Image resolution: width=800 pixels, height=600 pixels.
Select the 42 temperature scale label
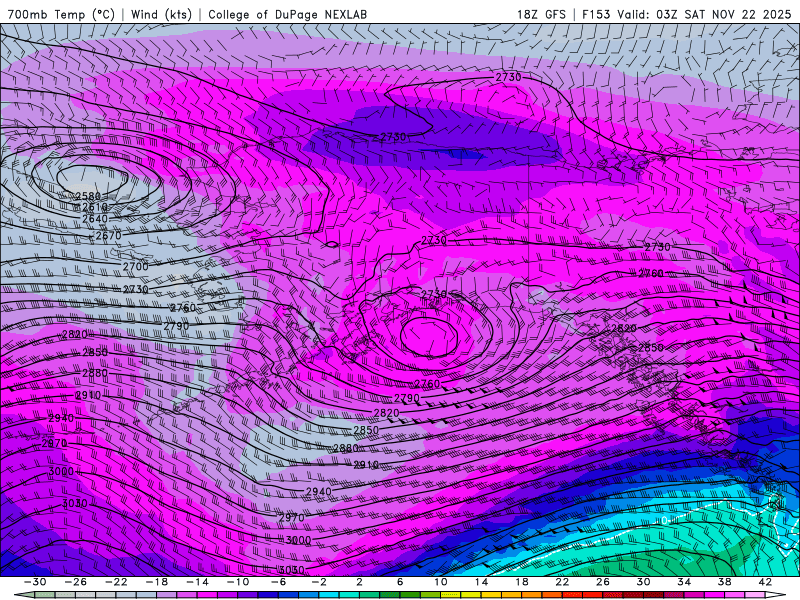765,582
